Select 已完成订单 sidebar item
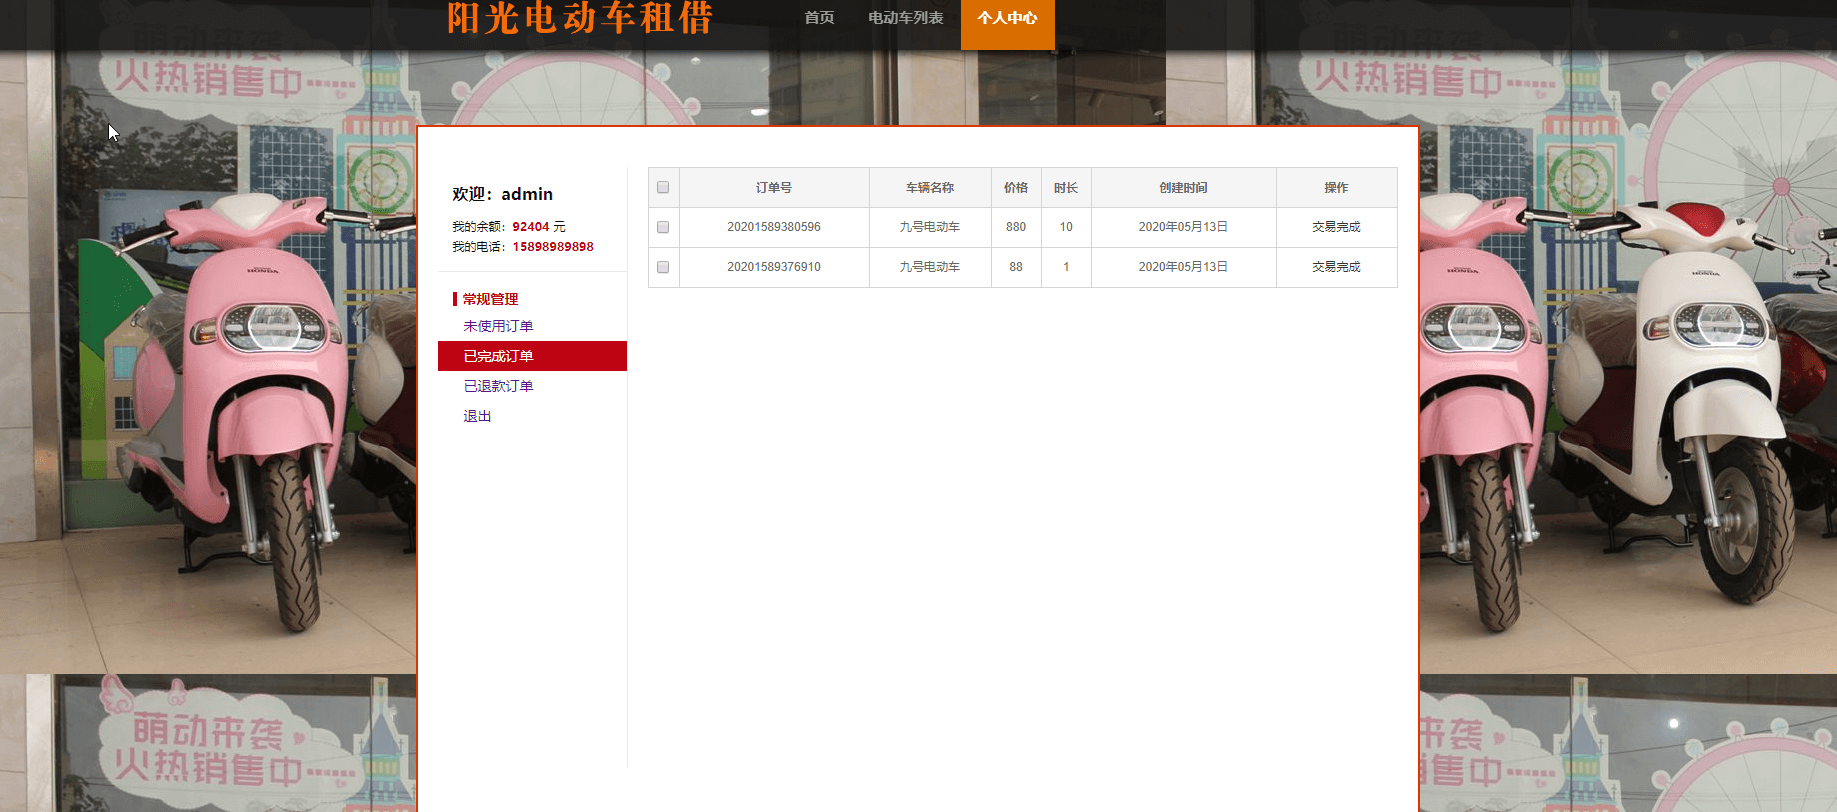The image size is (1837, 812). pos(498,356)
